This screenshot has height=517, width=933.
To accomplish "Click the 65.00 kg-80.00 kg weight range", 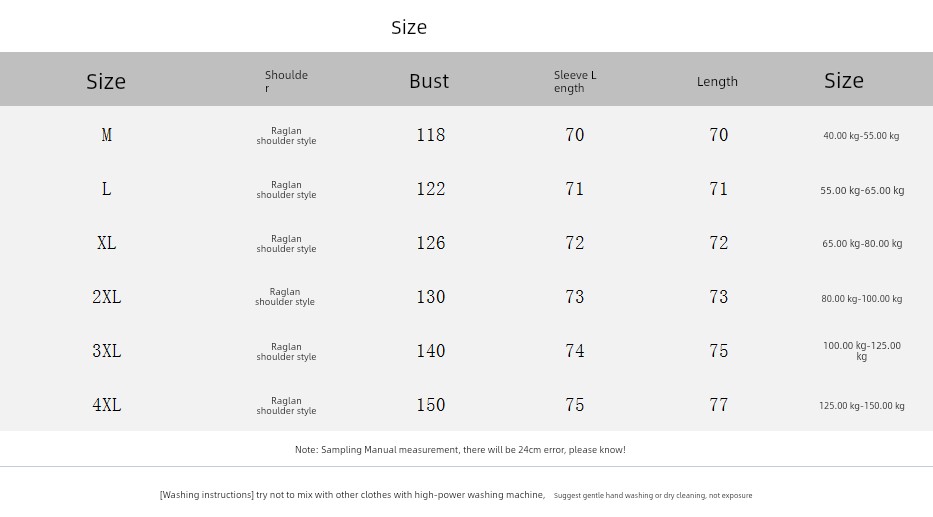I will 862,244.
